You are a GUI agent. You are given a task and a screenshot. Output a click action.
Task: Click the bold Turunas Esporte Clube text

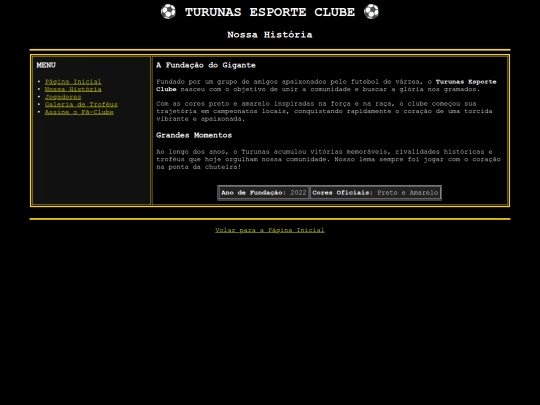point(326,85)
